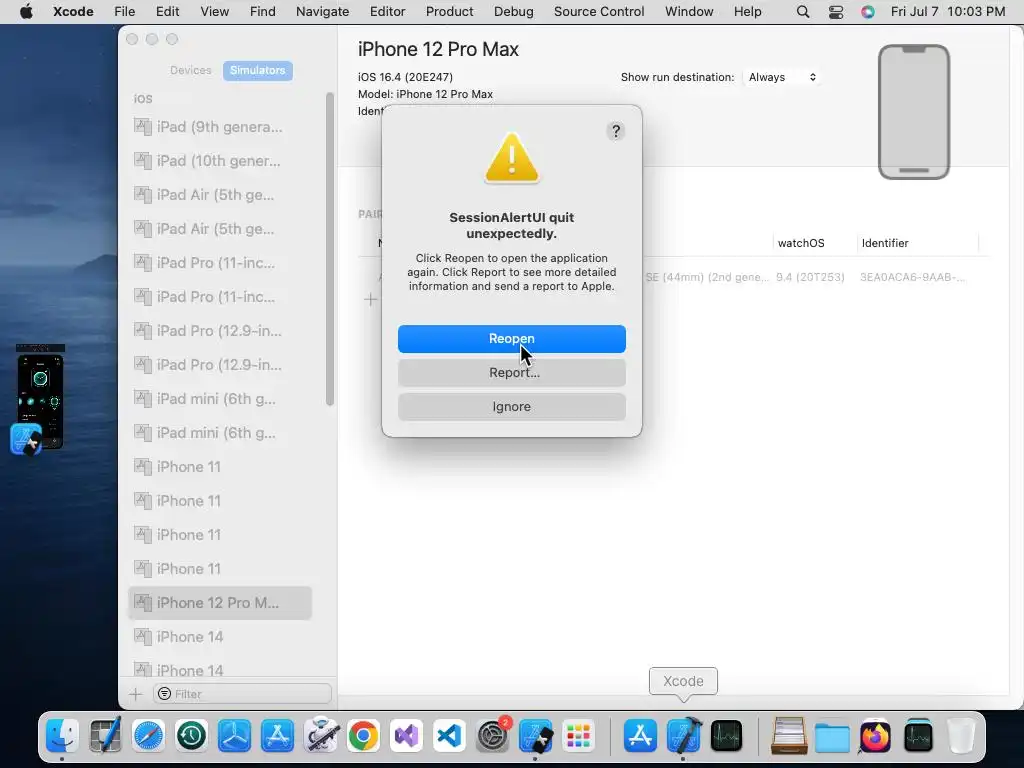This screenshot has width=1024, height=768.
Task: Open Control Center in menu bar
Action: (836, 12)
